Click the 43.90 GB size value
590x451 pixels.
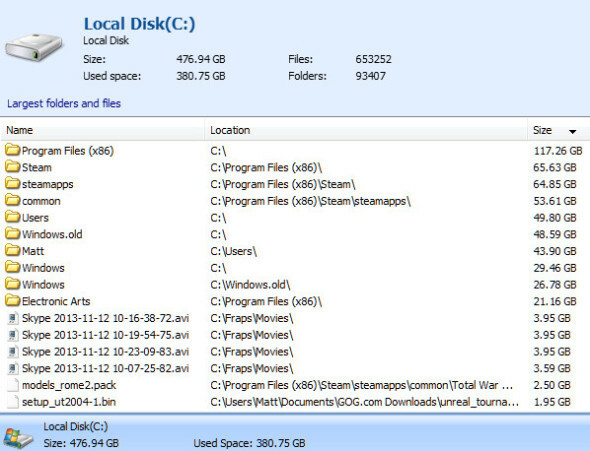(x=555, y=251)
